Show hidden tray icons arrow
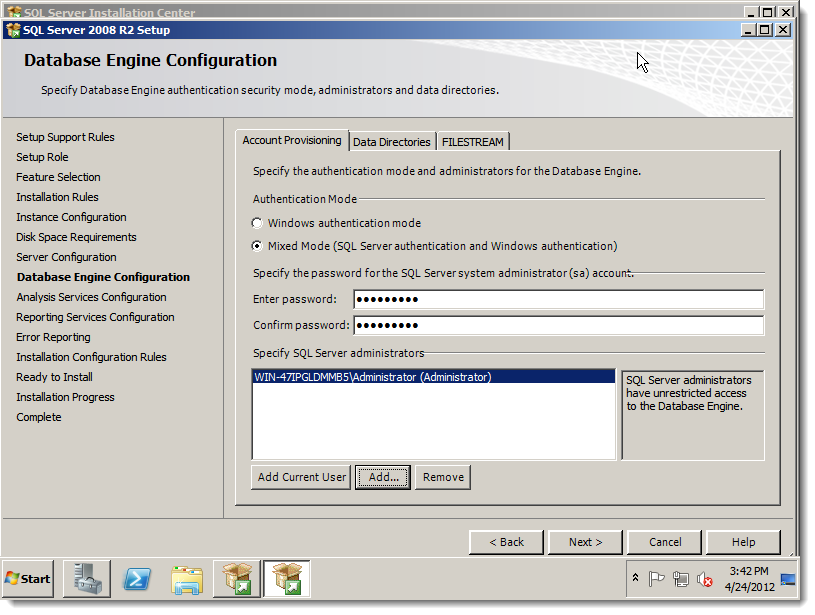This screenshot has height=615, width=815. coord(635,577)
